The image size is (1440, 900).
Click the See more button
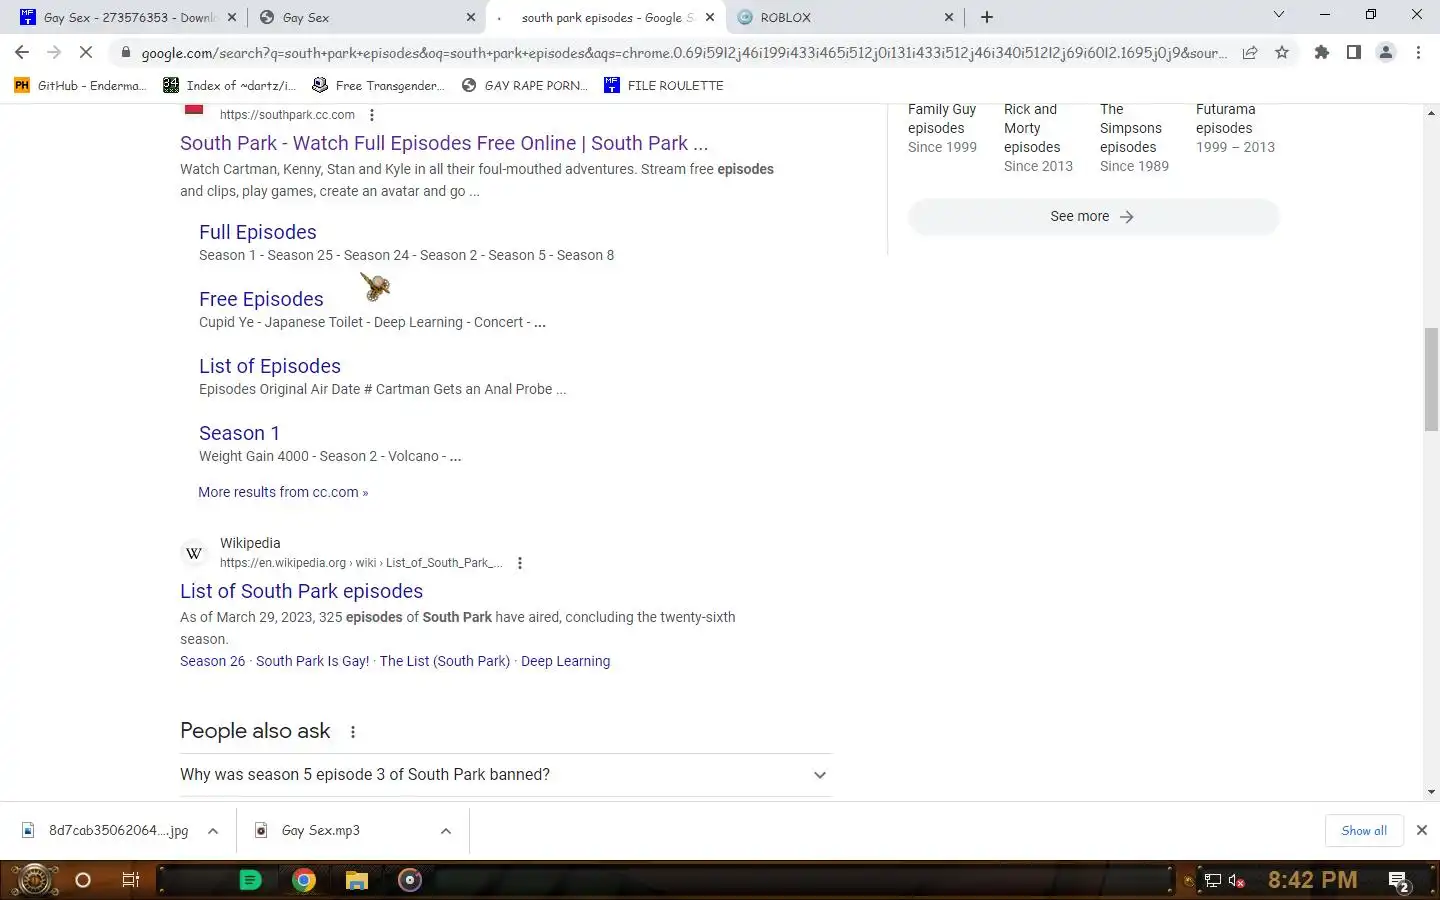(x=1093, y=216)
